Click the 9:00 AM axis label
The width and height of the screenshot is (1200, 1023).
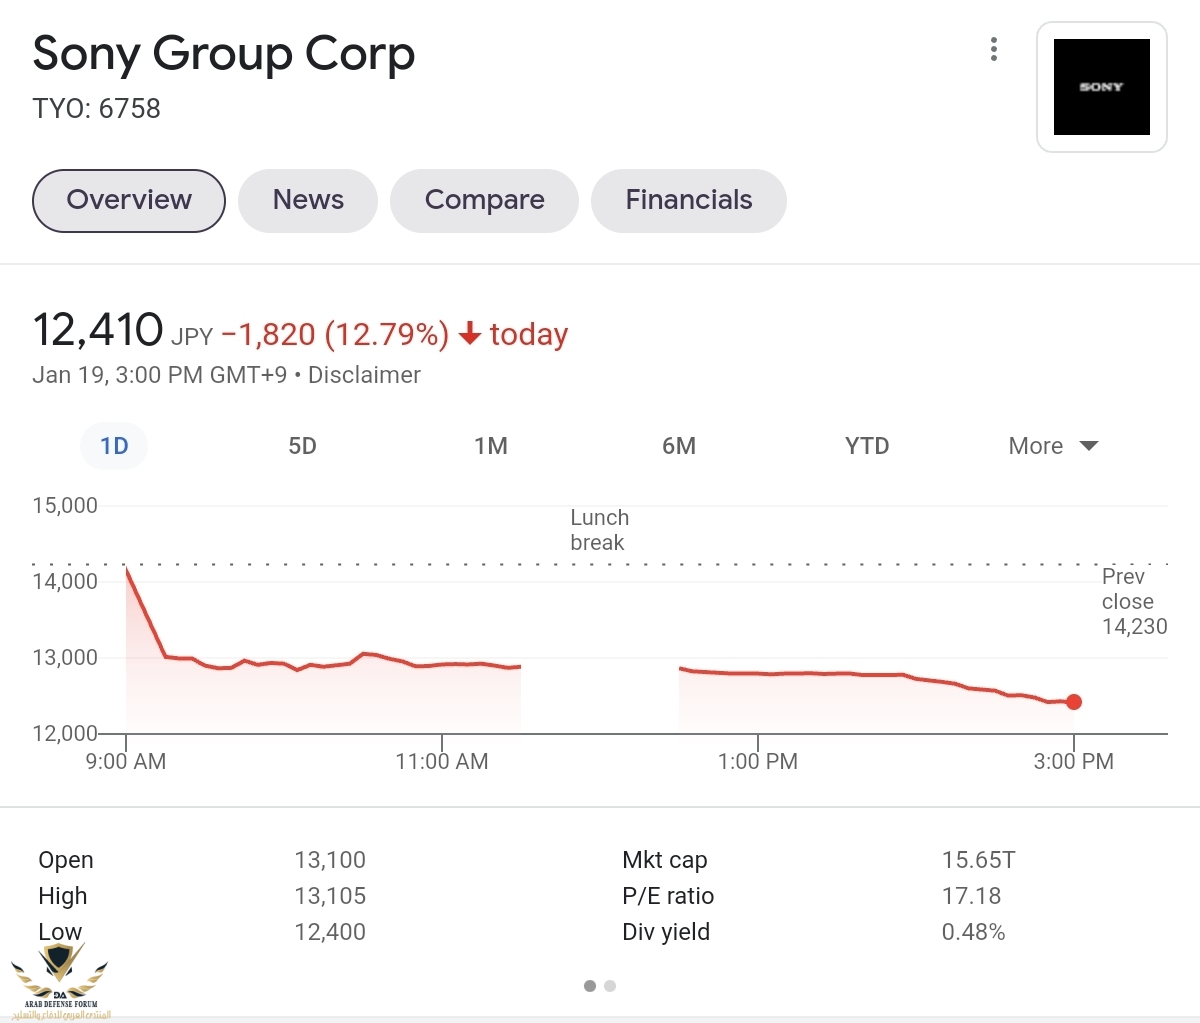point(126,762)
